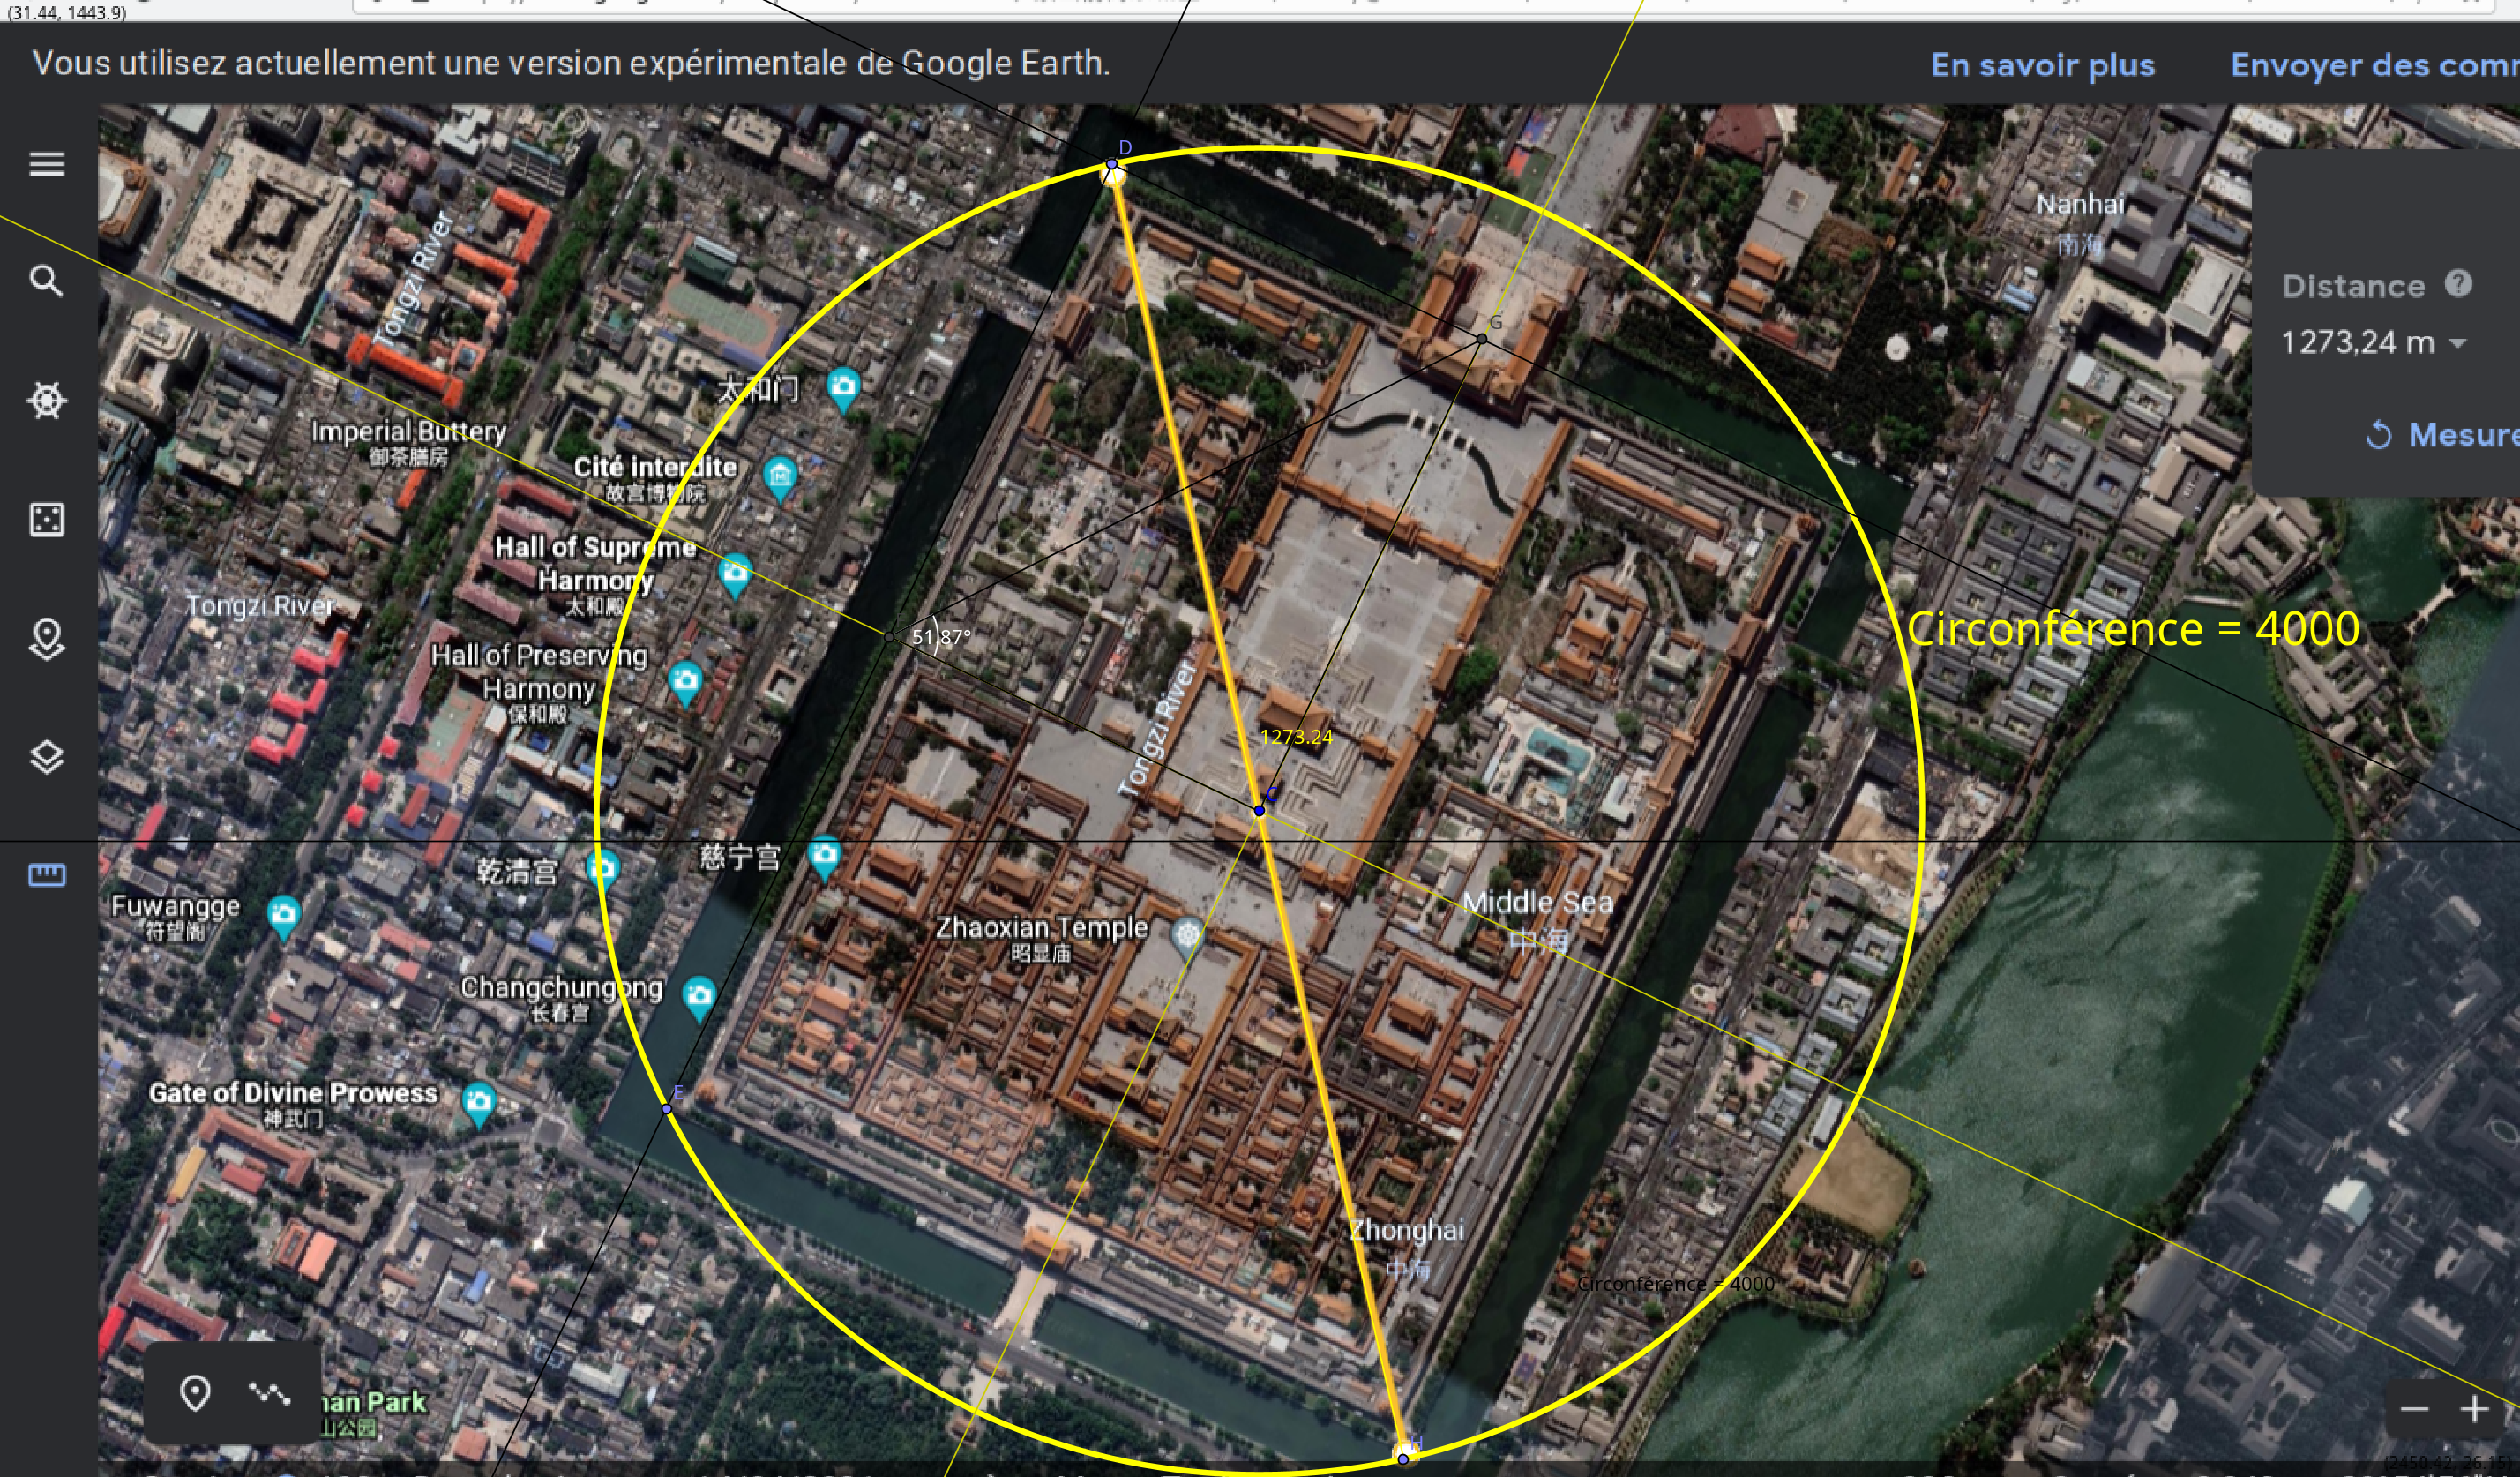The height and width of the screenshot is (1477, 2520).
Task: Open map style layers icon
Action: click(x=46, y=757)
